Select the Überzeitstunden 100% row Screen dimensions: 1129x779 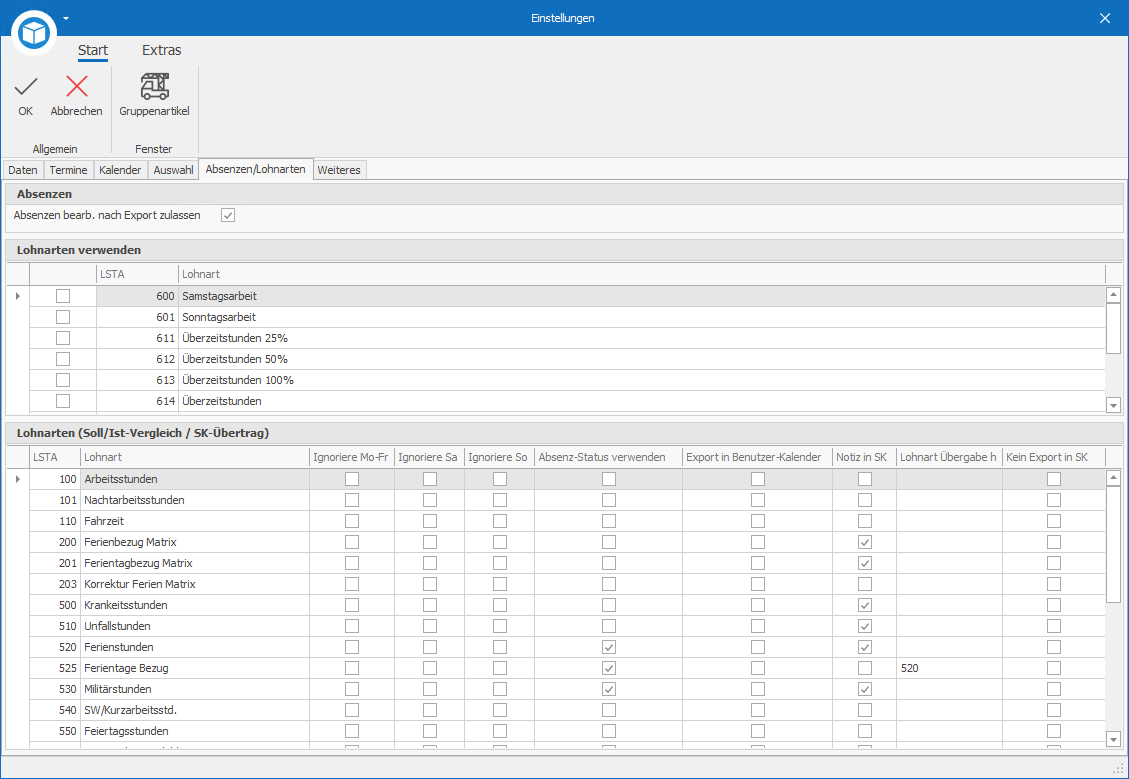pos(567,380)
